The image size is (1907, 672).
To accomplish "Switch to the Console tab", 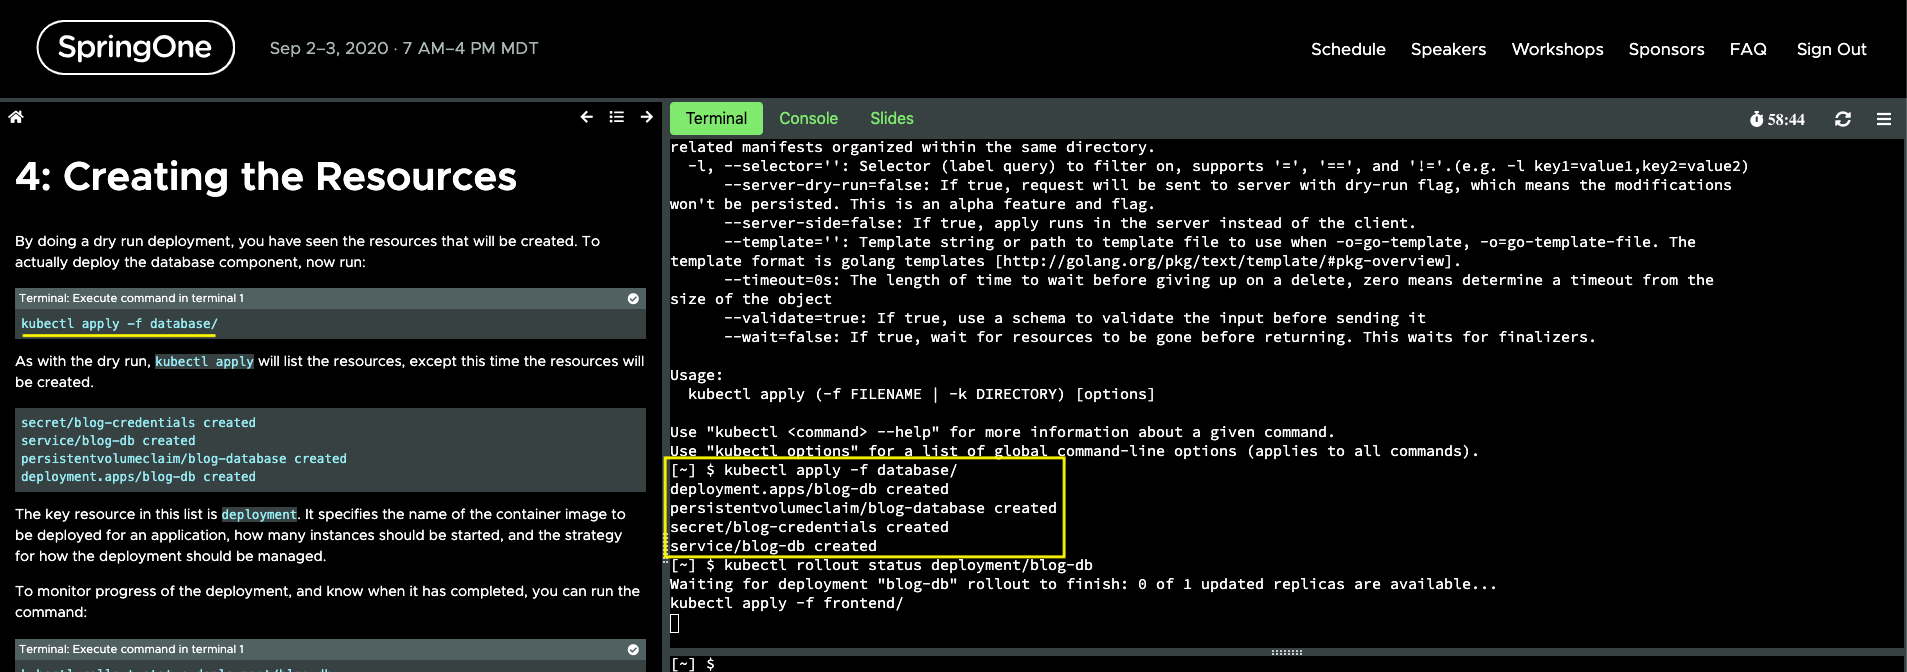I will pyautogui.click(x=808, y=118).
